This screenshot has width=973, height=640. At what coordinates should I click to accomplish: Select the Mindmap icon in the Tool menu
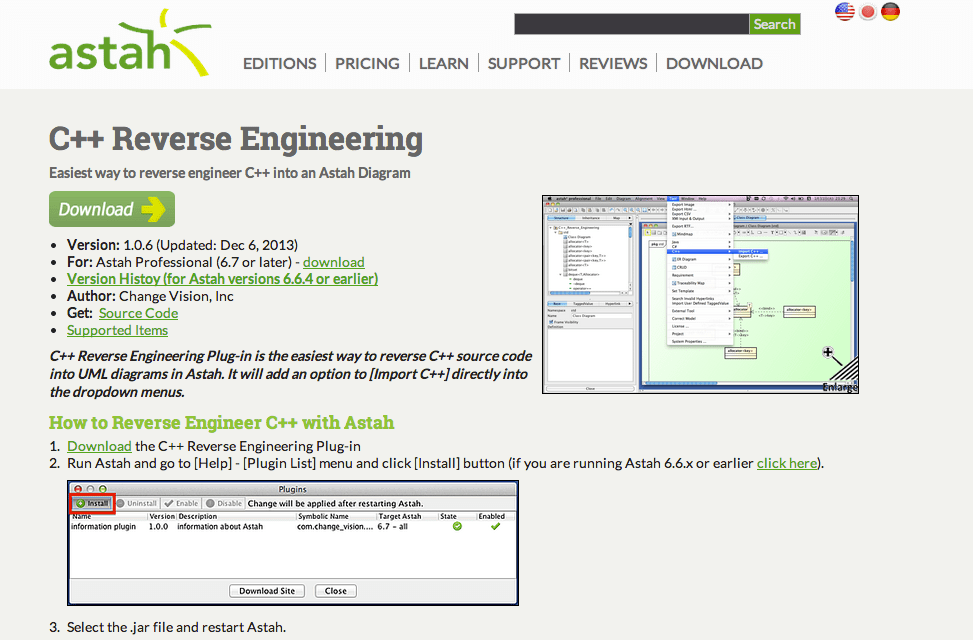pyautogui.click(x=675, y=233)
